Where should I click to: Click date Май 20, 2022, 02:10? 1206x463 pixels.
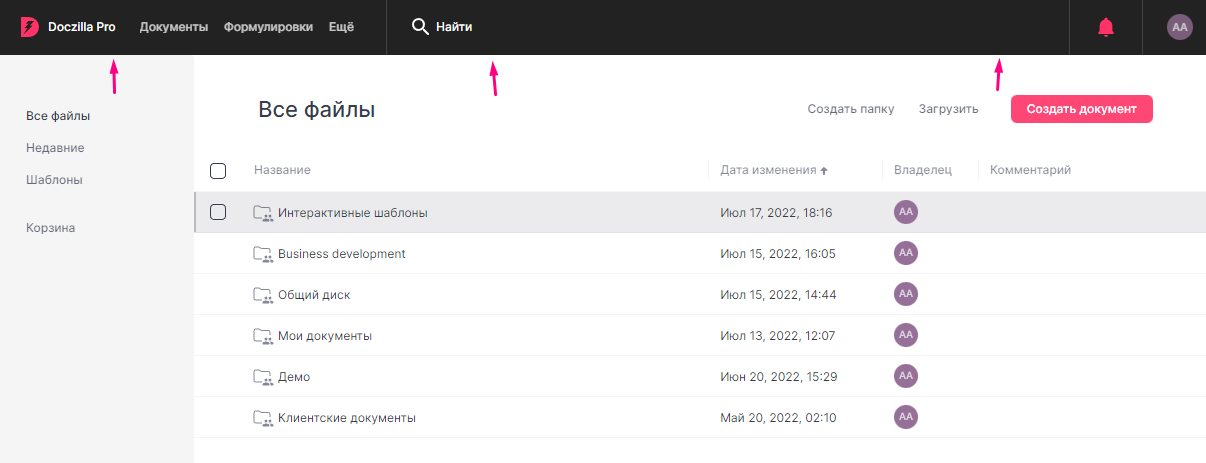point(778,418)
